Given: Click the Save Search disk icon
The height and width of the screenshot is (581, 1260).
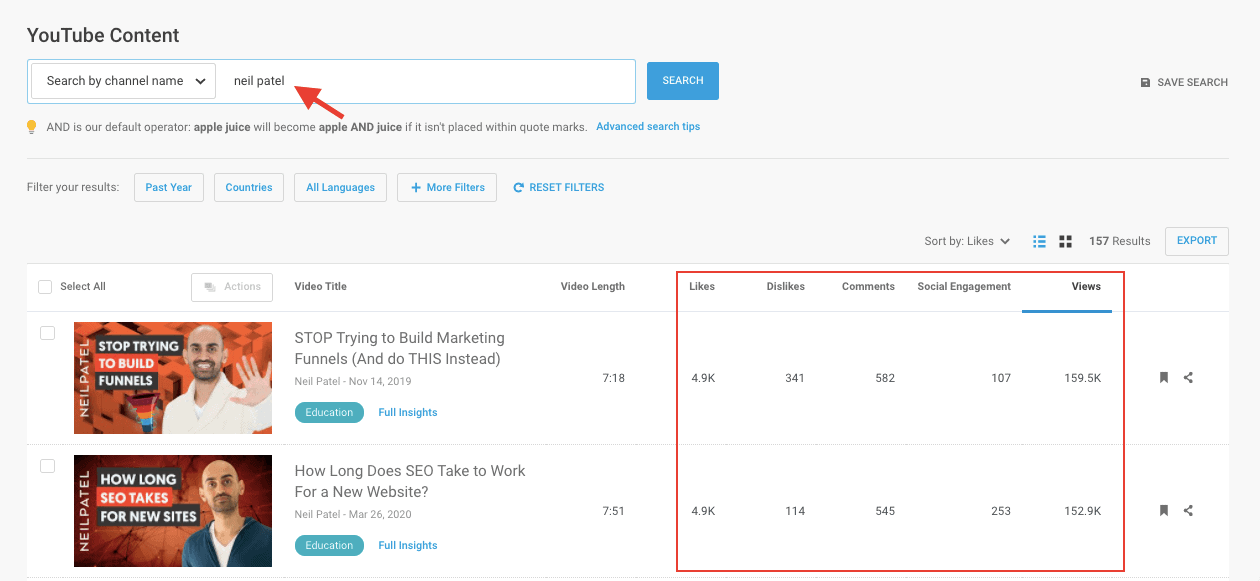Looking at the screenshot, I should coord(1145,83).
